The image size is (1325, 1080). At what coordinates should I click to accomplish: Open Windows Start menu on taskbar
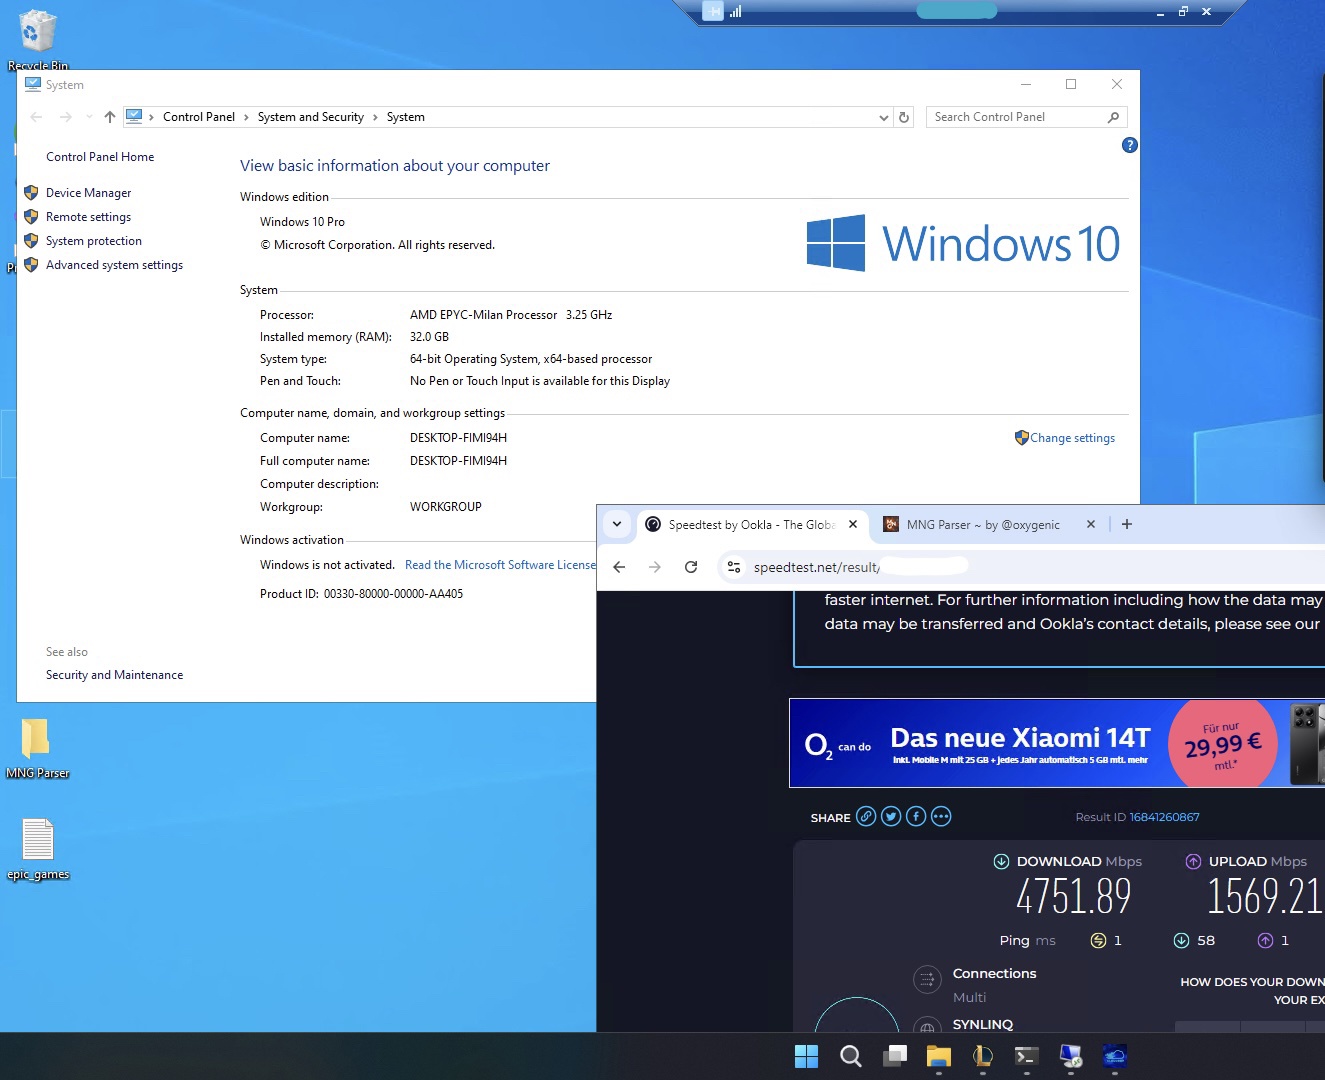click(806, 1056)
